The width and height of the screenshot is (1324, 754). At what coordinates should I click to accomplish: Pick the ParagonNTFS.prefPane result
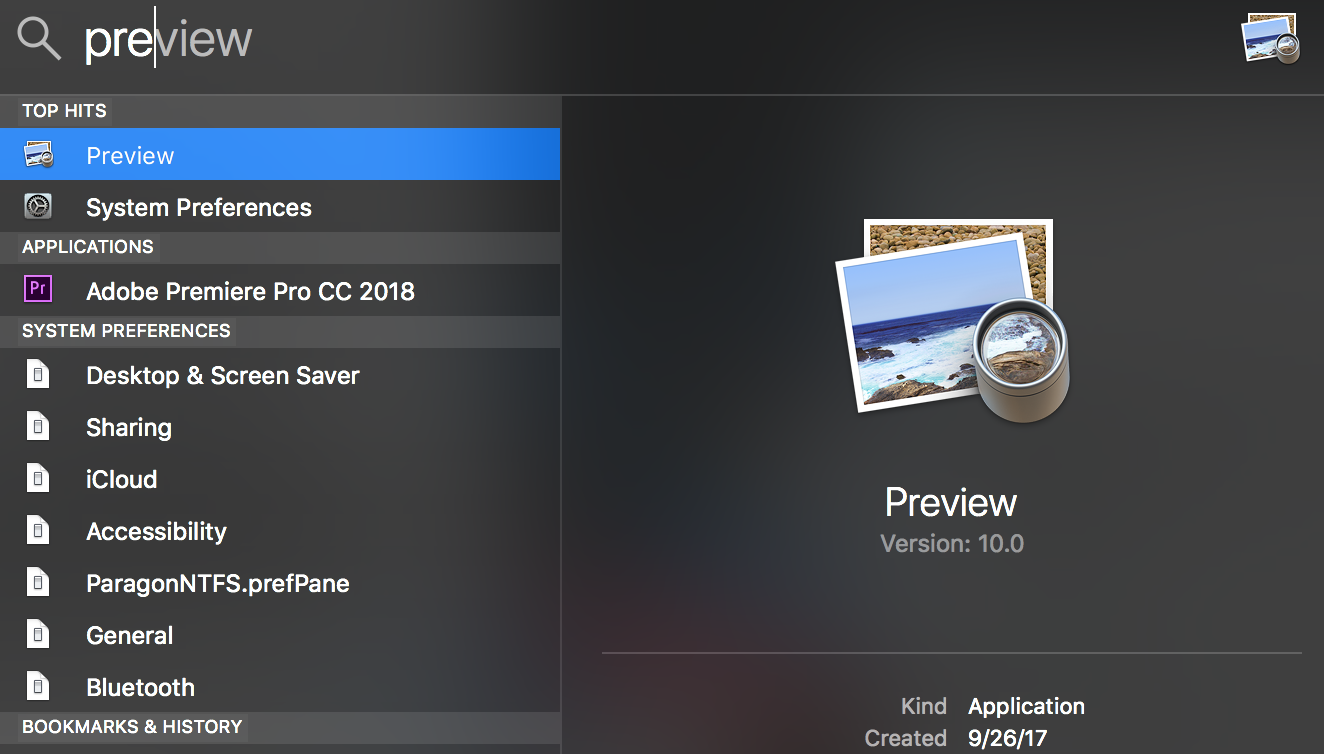click(280, 583)
